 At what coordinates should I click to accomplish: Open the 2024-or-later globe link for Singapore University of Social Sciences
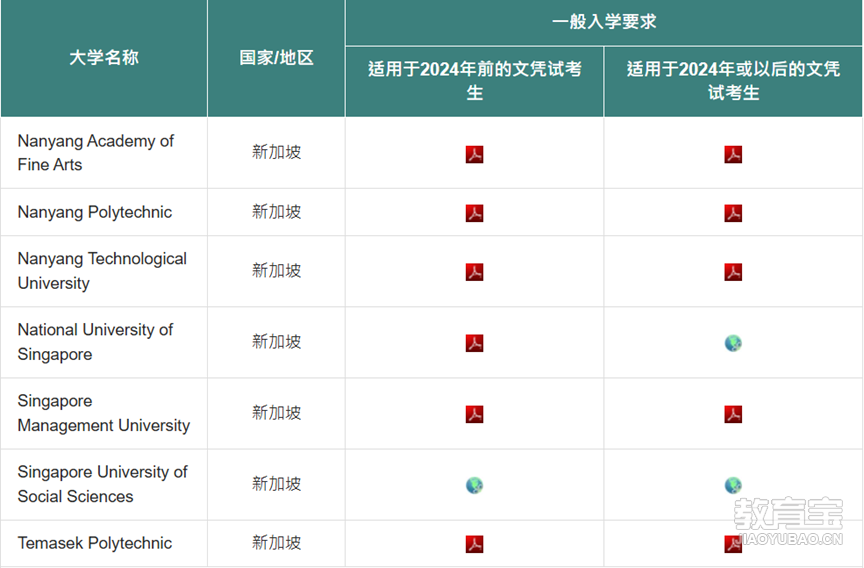tap(733, 485)
